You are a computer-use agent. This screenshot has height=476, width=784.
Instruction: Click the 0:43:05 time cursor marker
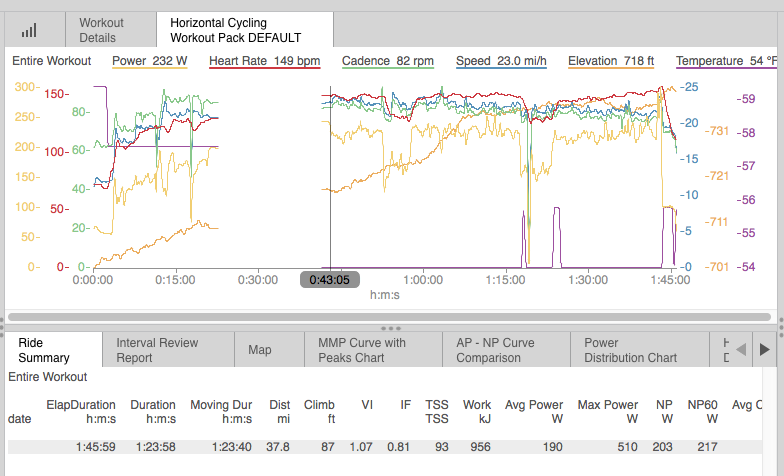[x=330, y=280]
